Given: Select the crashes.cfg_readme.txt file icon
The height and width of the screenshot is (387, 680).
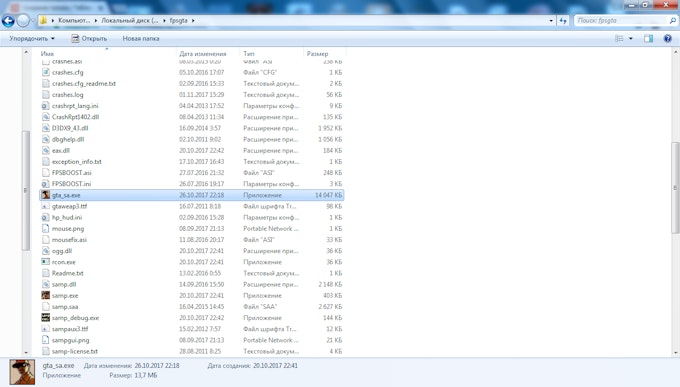Looking at the screenshot, I should click(46, 83).
